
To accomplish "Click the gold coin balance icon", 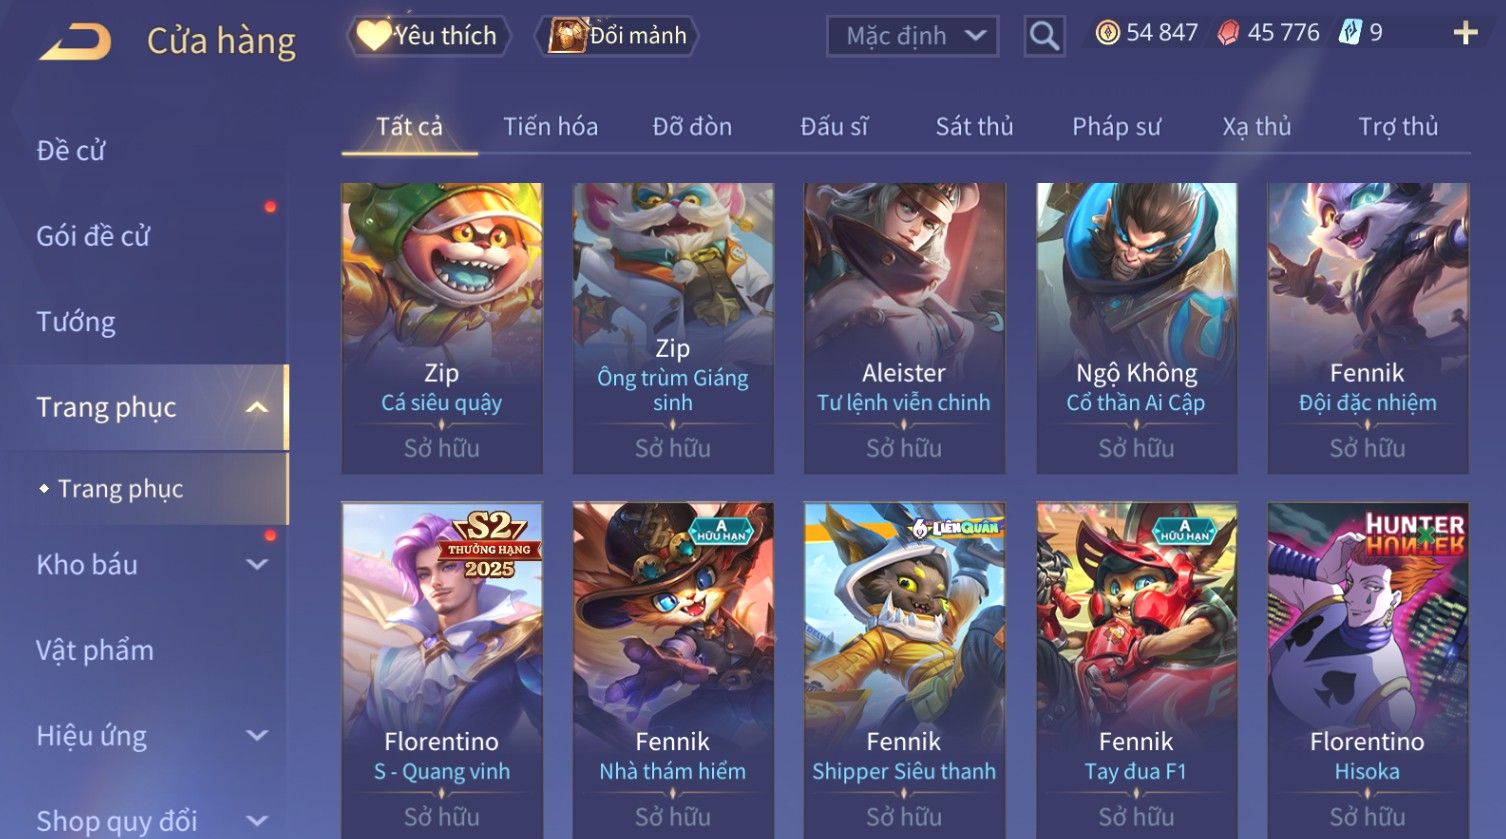I will [1107, 33].
